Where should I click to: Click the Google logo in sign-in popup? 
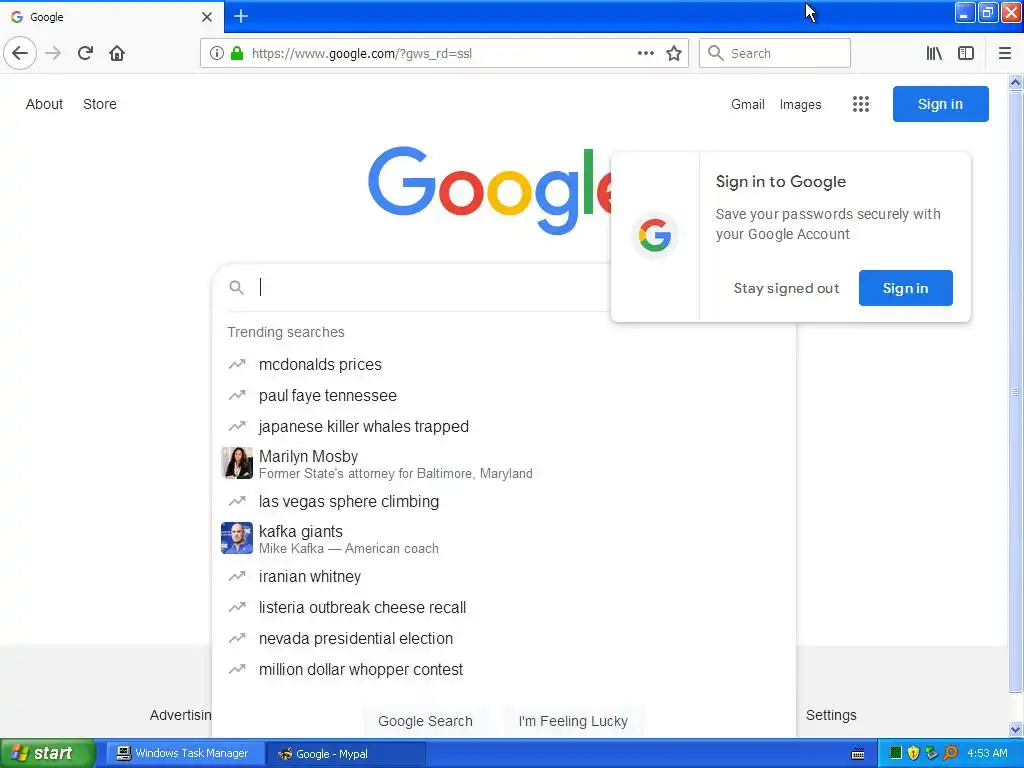point(655,235)
